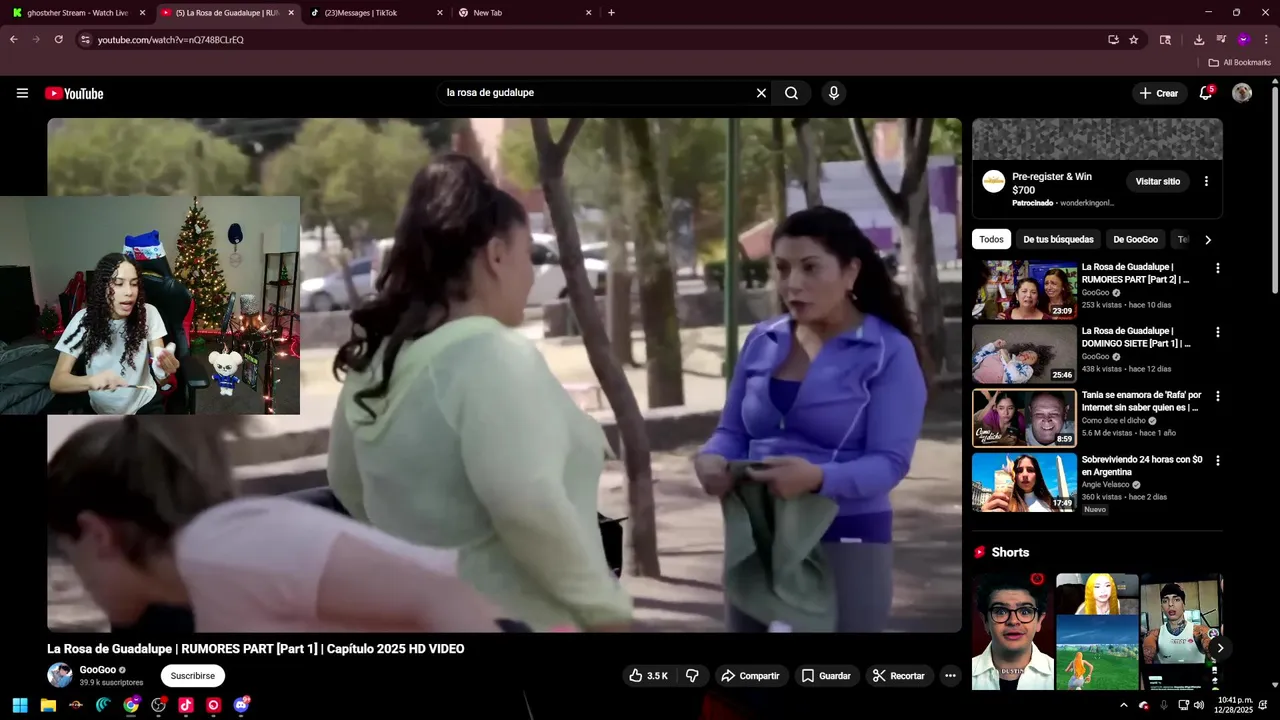Select the De tus búsquedas chip
Image resolution: width=1280 pixels, height=720 pixels.
(1058, 240)
